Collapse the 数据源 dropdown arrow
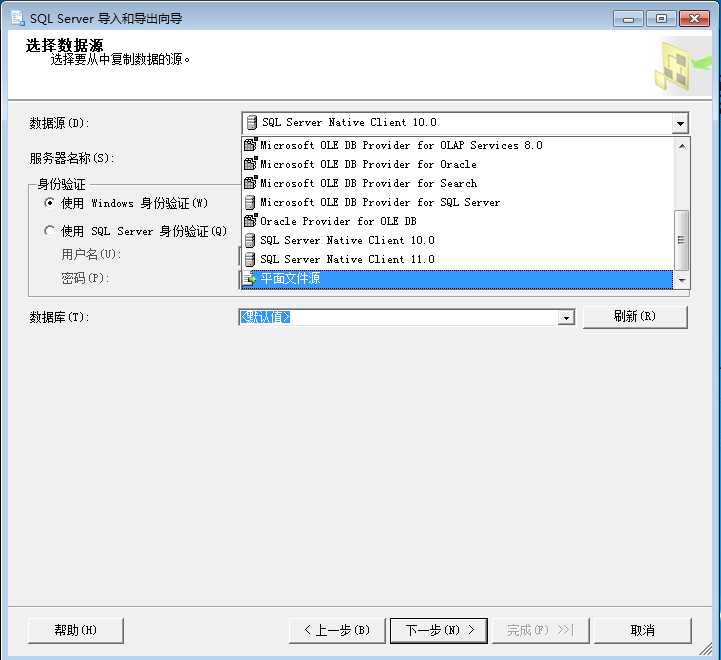Viewport: 721px width, 660px height. [x=680, y=123]
